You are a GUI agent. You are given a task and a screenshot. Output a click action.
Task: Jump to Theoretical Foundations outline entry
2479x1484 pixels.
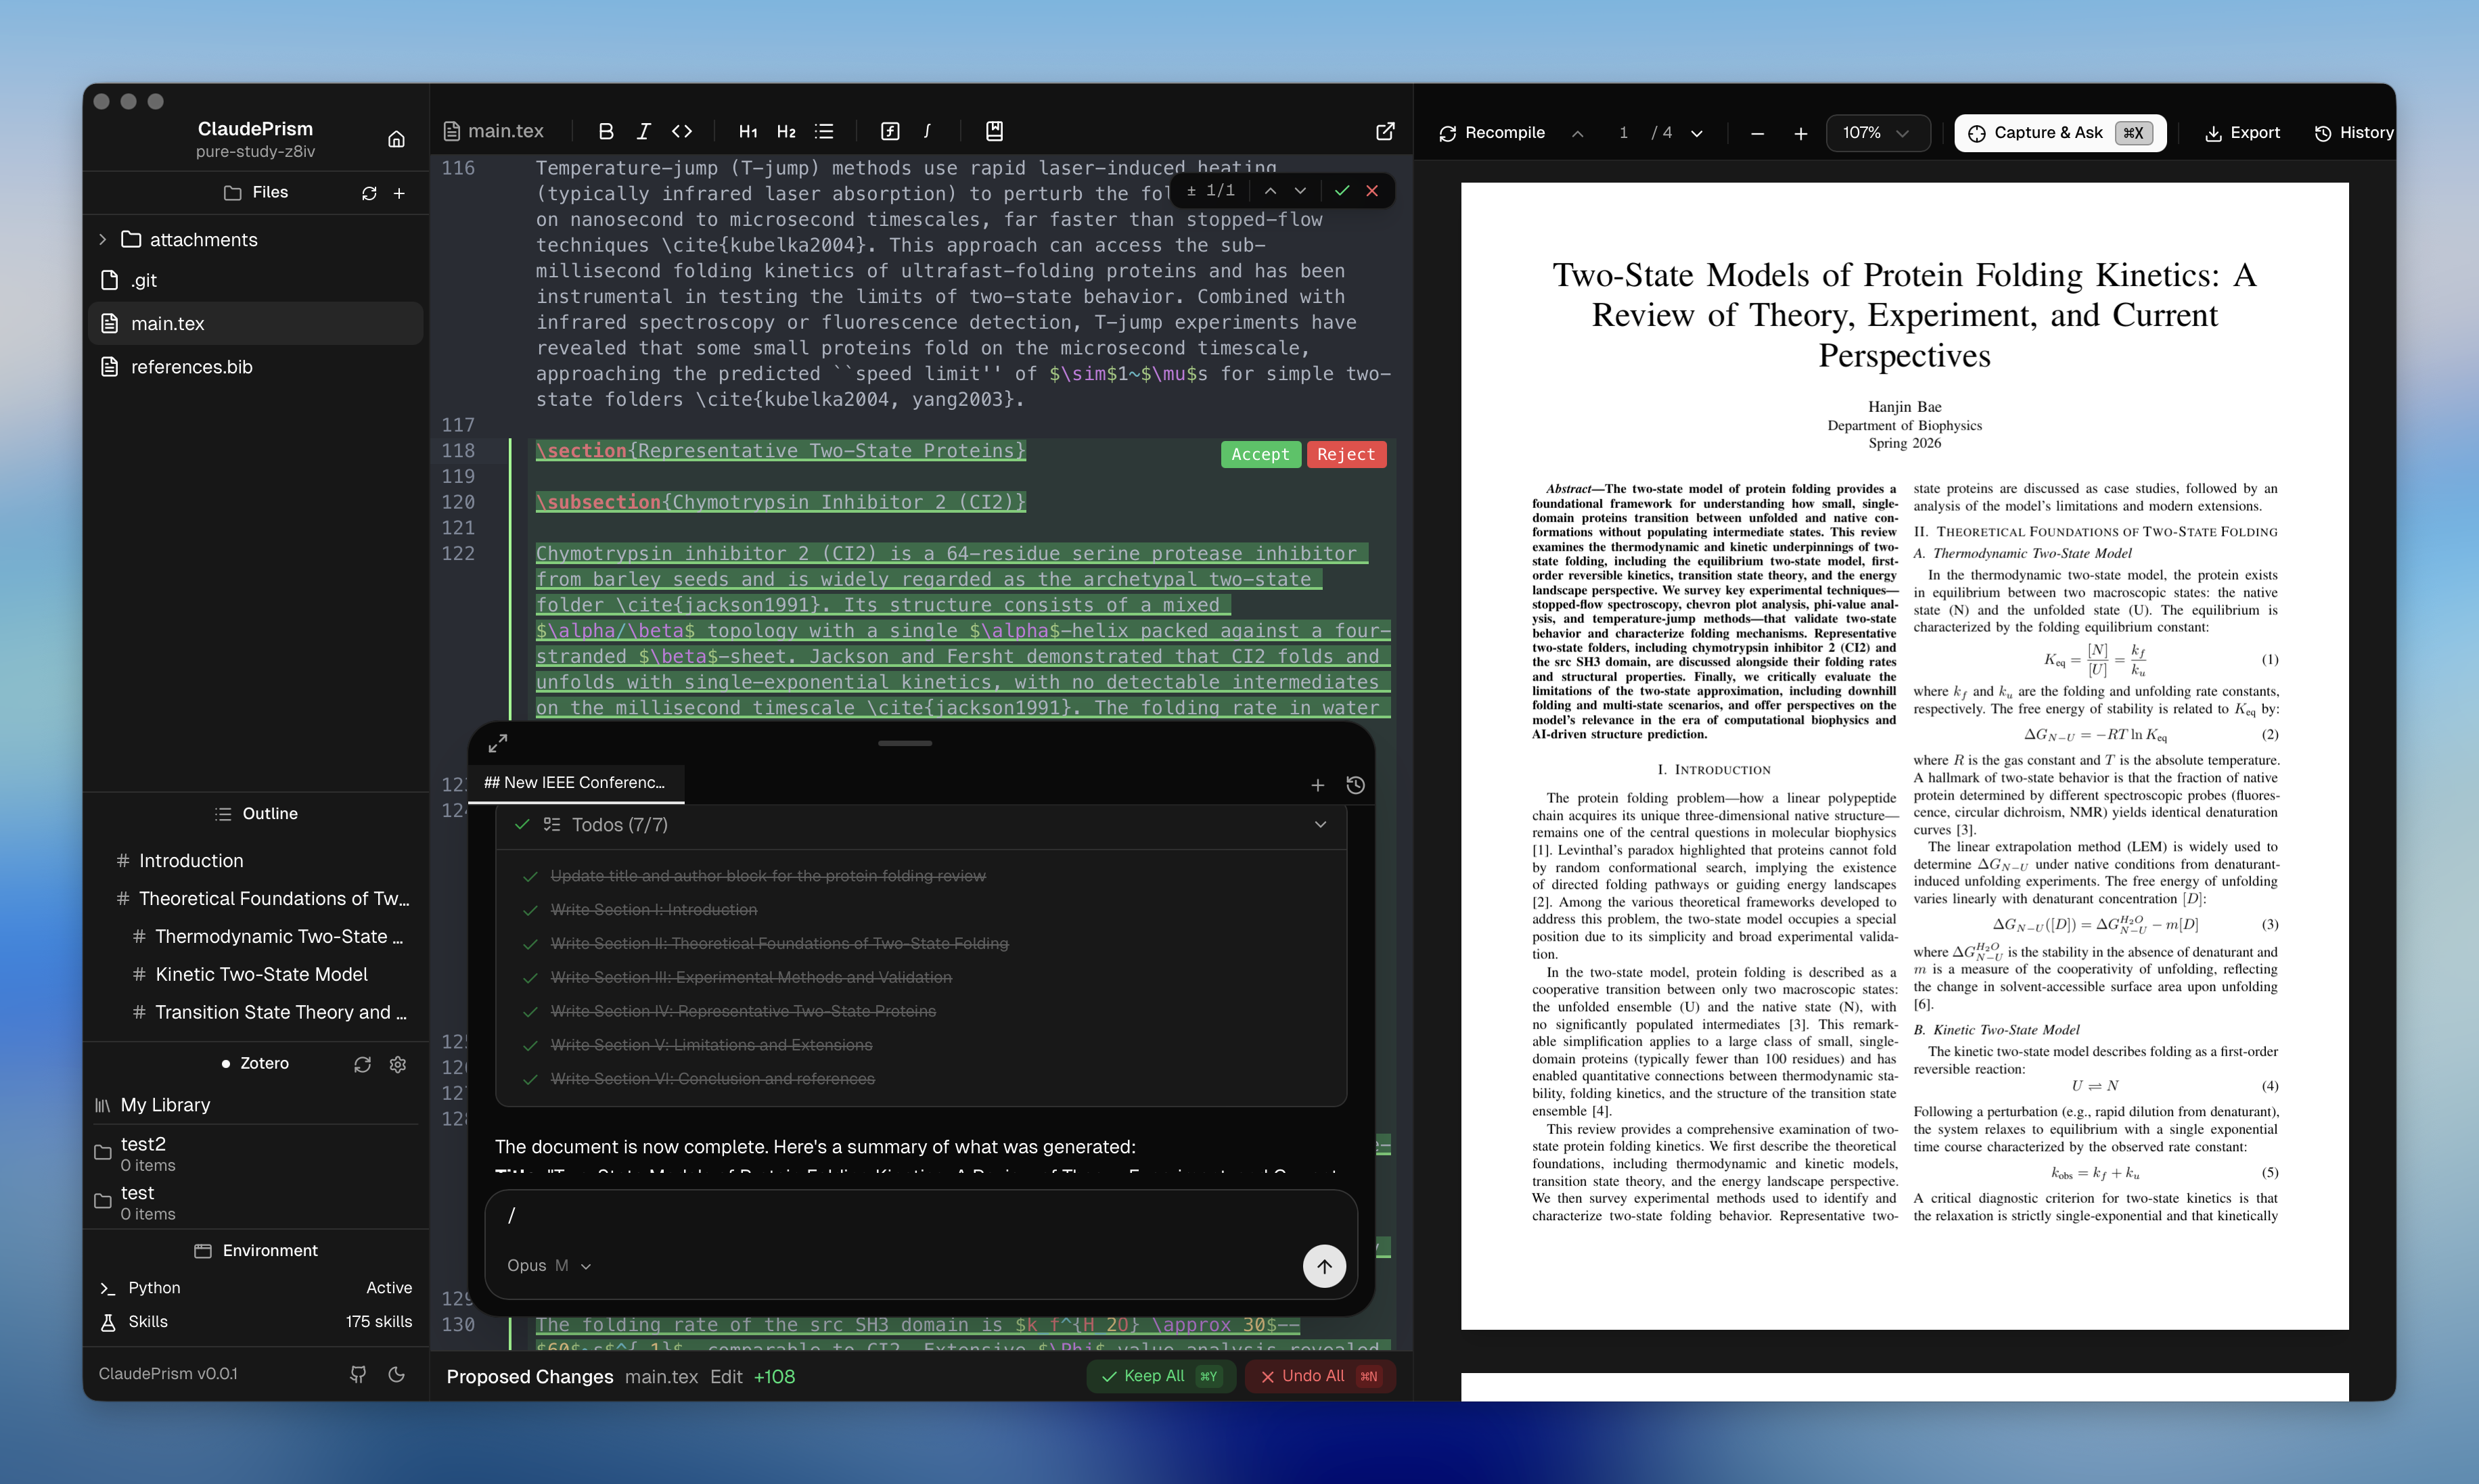click(274, 899)
